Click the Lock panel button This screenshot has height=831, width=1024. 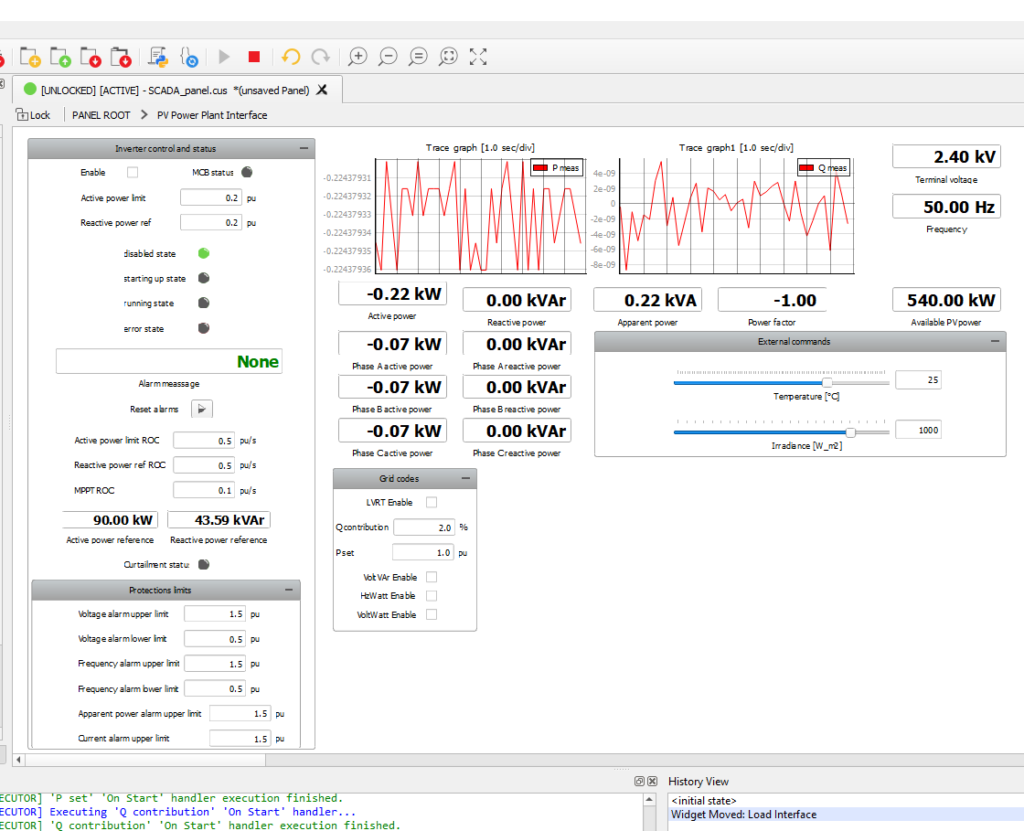click(x=33, y=115)
